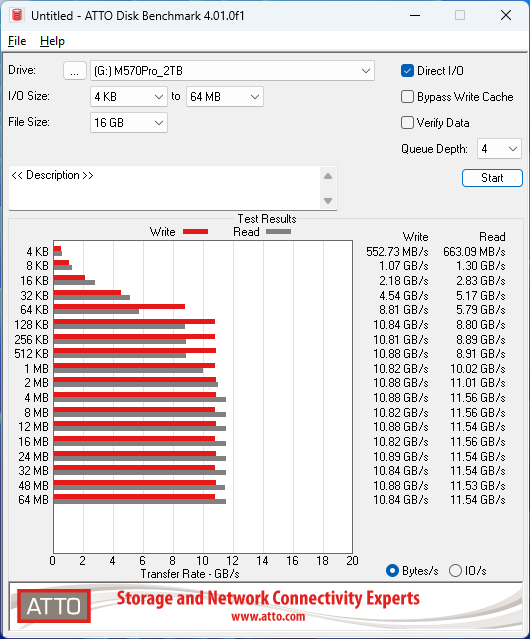Close the ATTO Disk Benchmark window
Screen dimensions: 530x639
coord(506,15)
